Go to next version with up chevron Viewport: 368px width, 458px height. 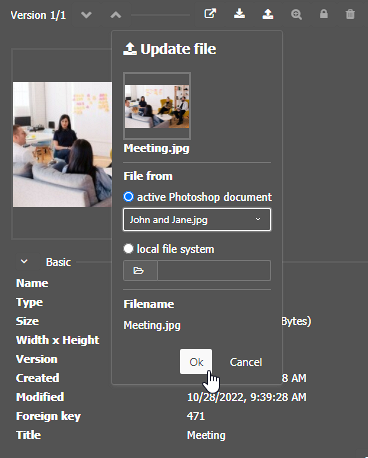[116, 15]
